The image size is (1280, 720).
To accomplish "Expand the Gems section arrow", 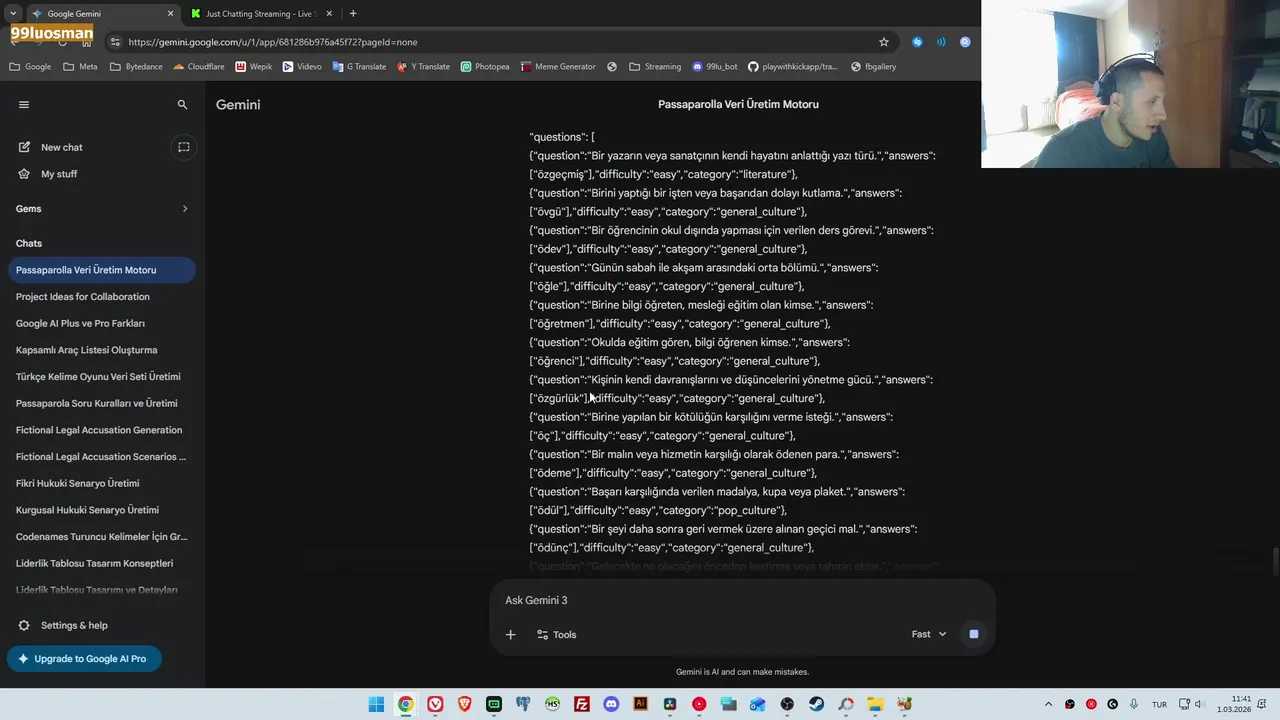I will (x=185, y=209).
